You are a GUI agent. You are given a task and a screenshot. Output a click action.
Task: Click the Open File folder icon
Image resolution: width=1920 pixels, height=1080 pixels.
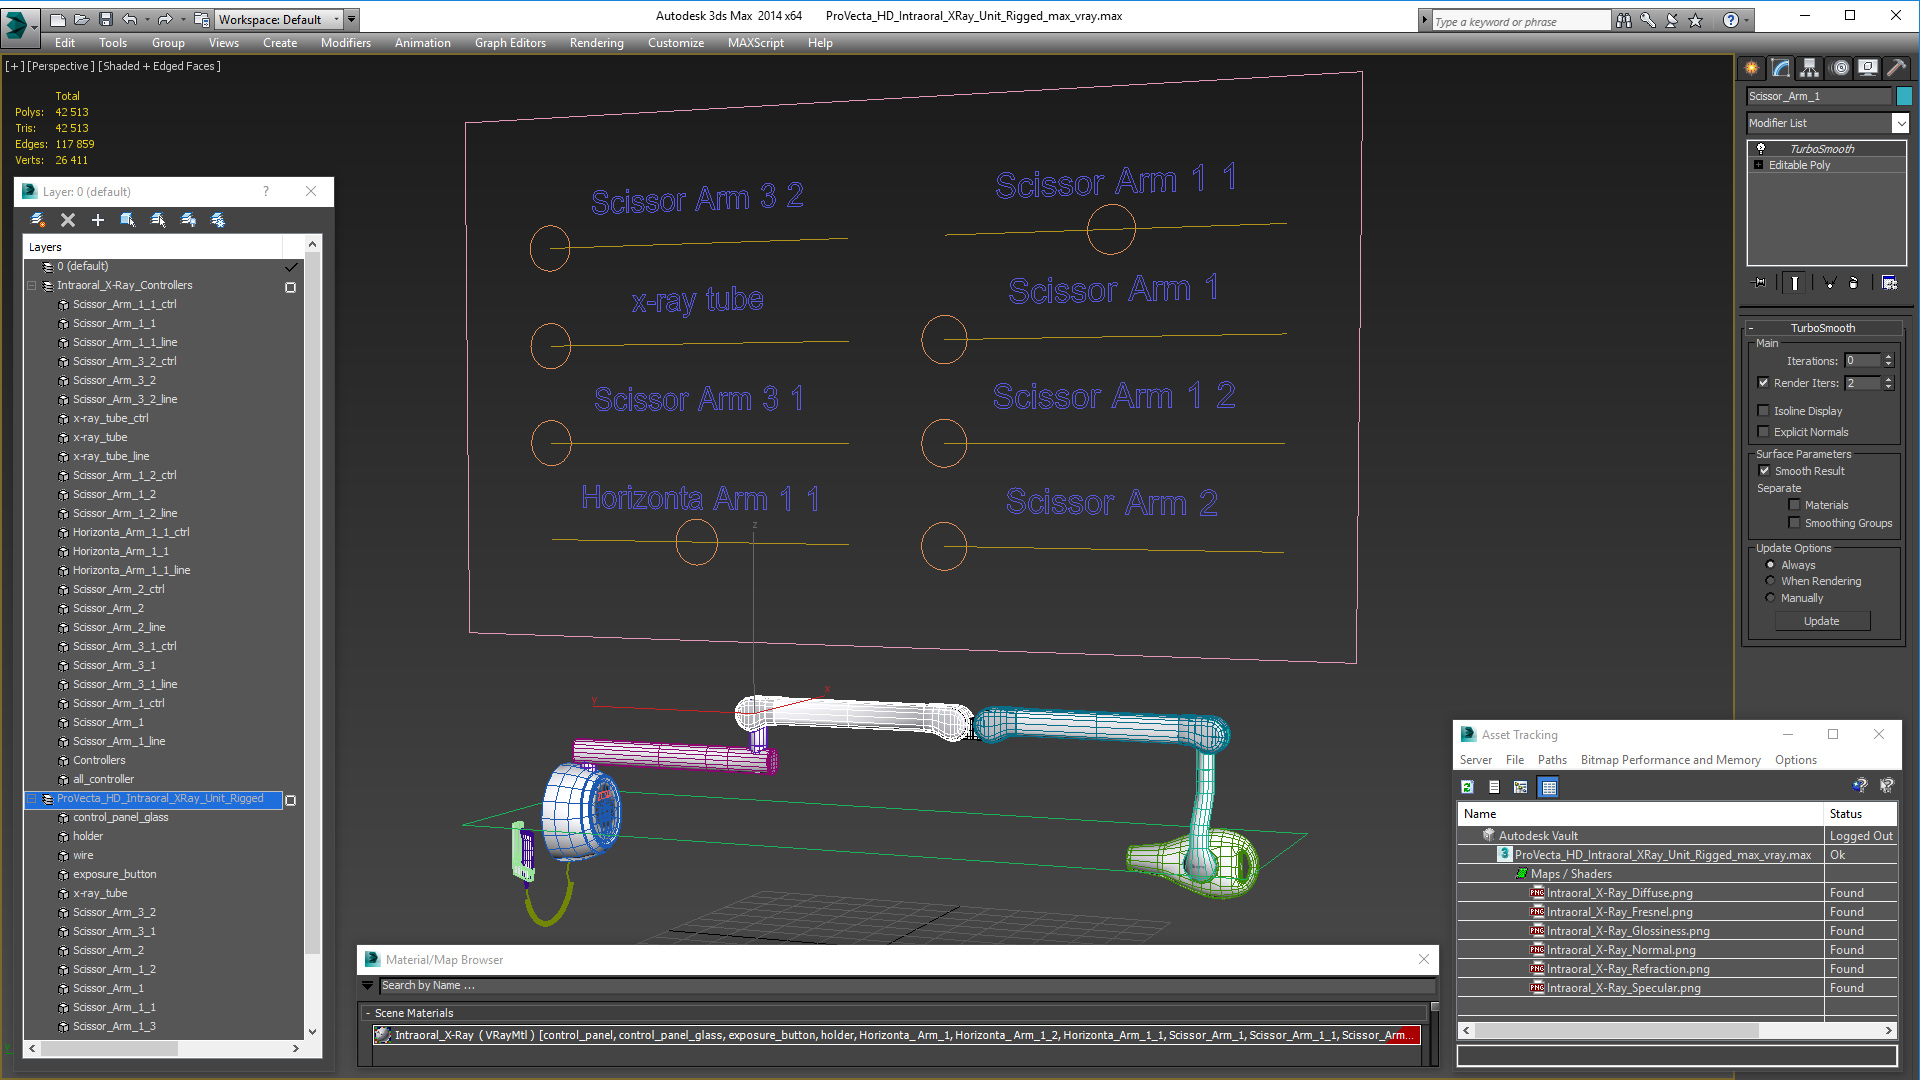tap(82, 19)
